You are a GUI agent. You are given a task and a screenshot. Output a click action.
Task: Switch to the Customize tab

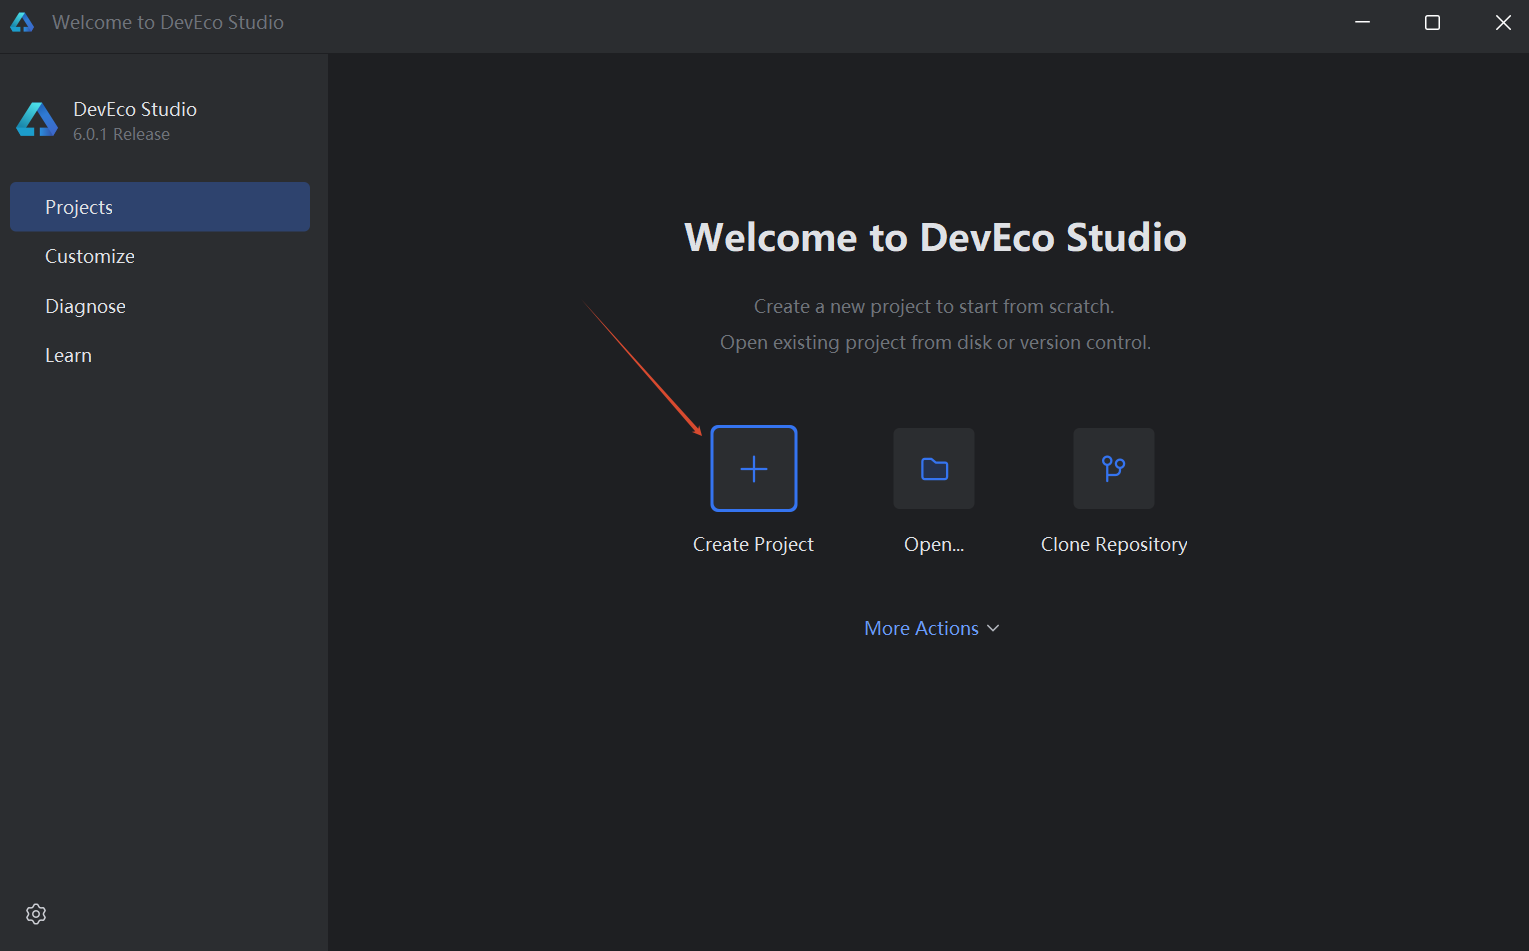tap(160, 256)
